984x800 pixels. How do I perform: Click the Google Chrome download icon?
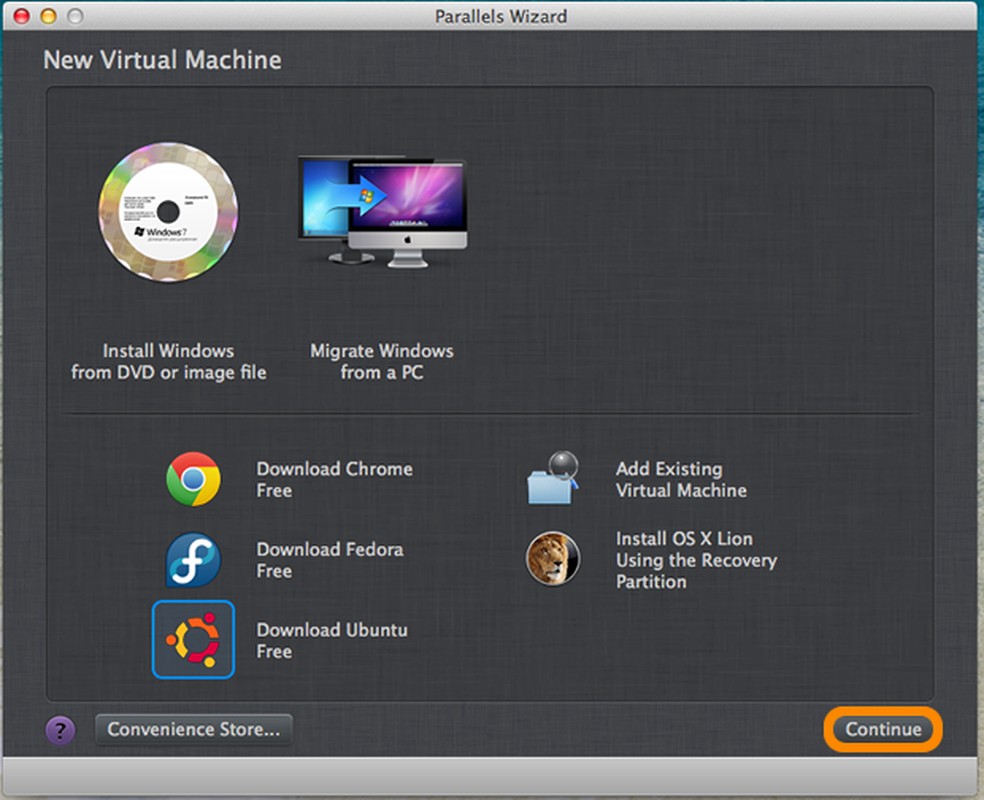click(x=193, y=479)
